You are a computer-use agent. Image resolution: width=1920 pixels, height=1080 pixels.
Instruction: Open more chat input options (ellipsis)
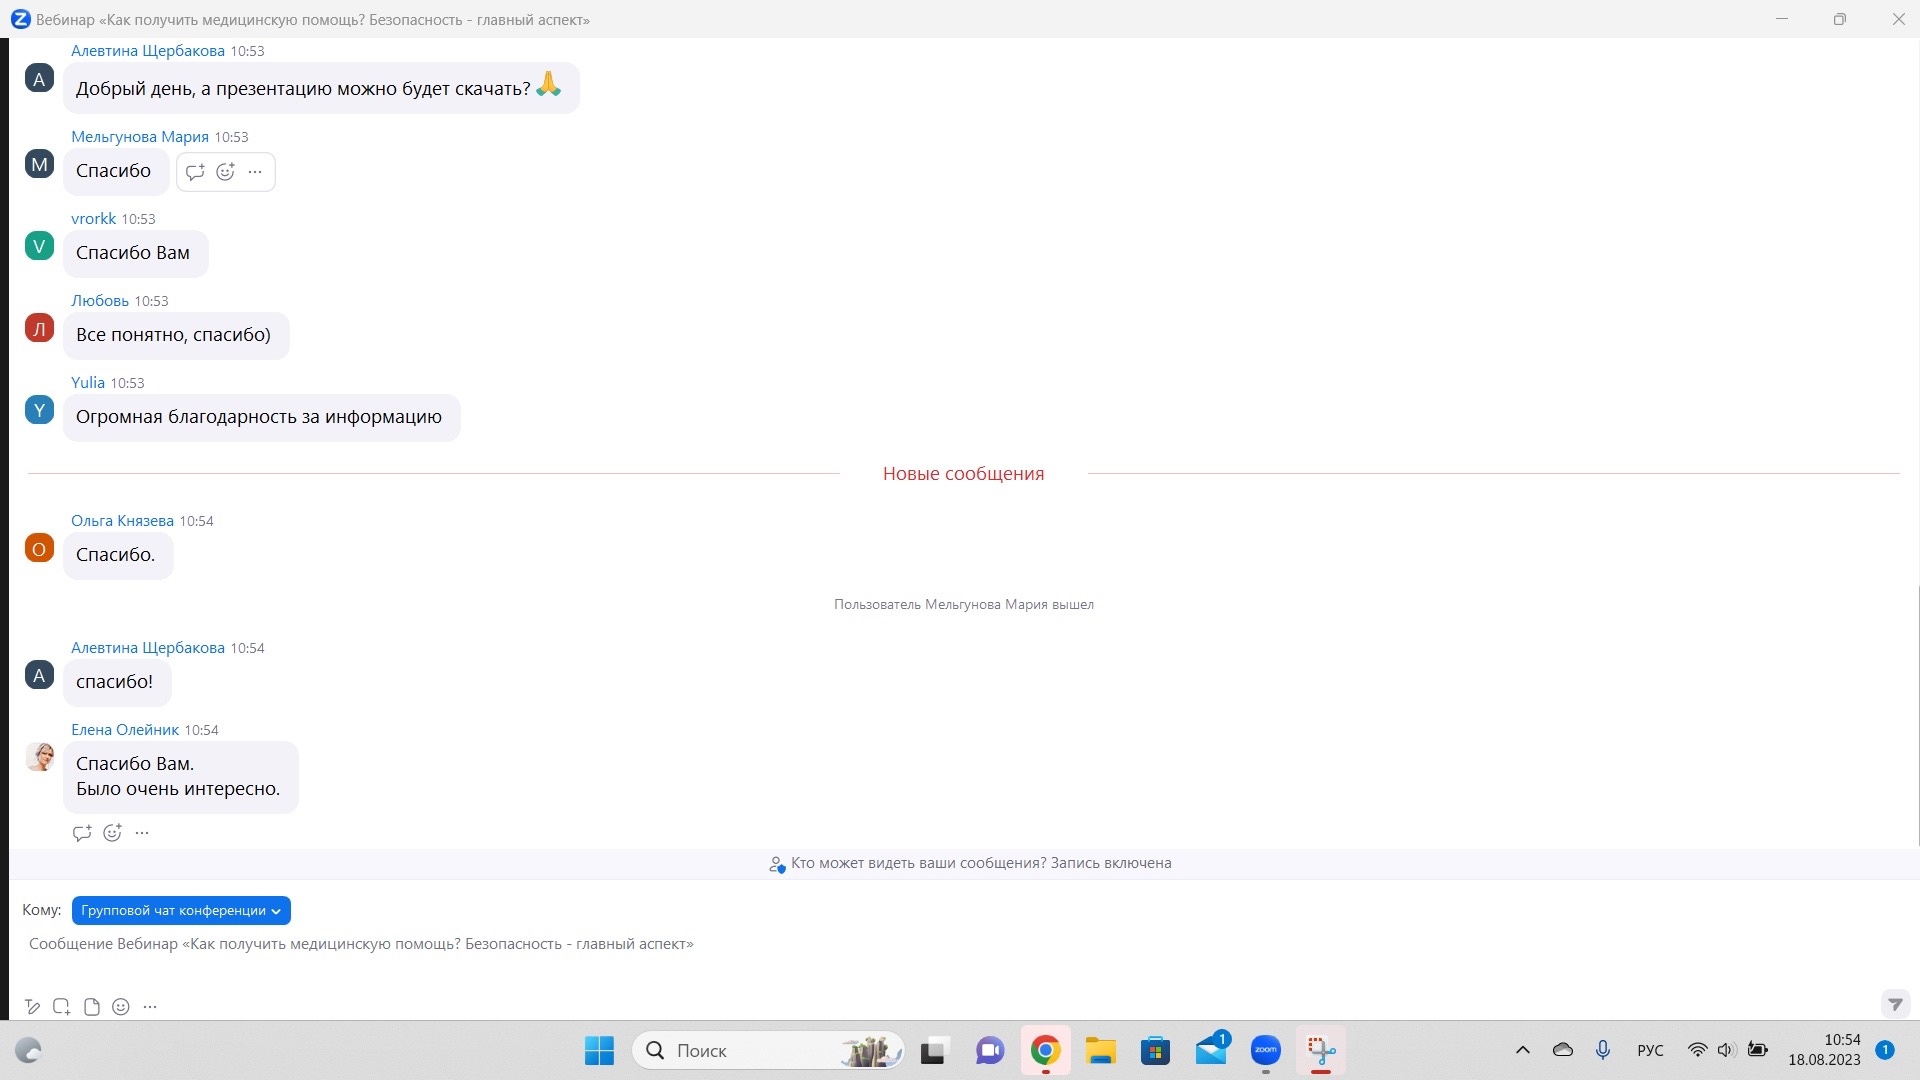[x=150, y=1007]
